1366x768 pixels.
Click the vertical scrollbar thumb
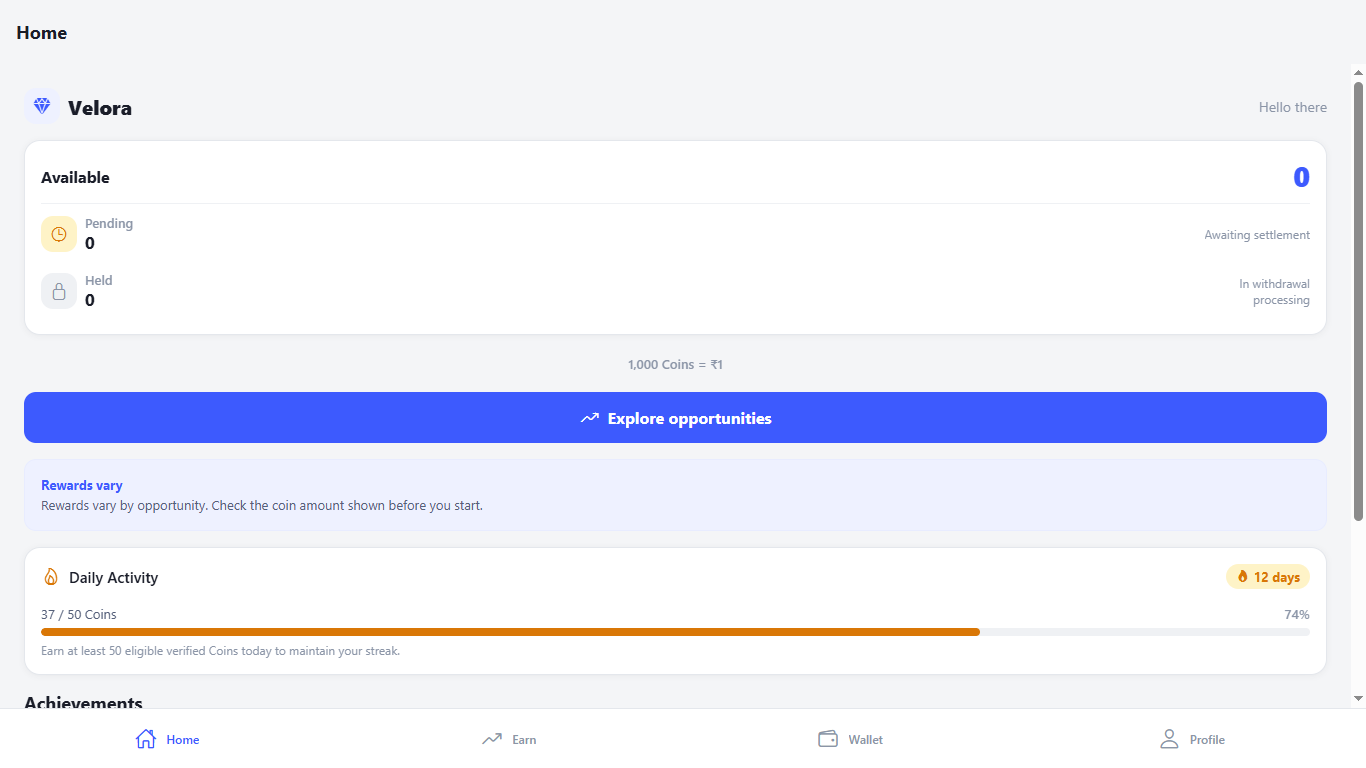tap(1358, 301)
